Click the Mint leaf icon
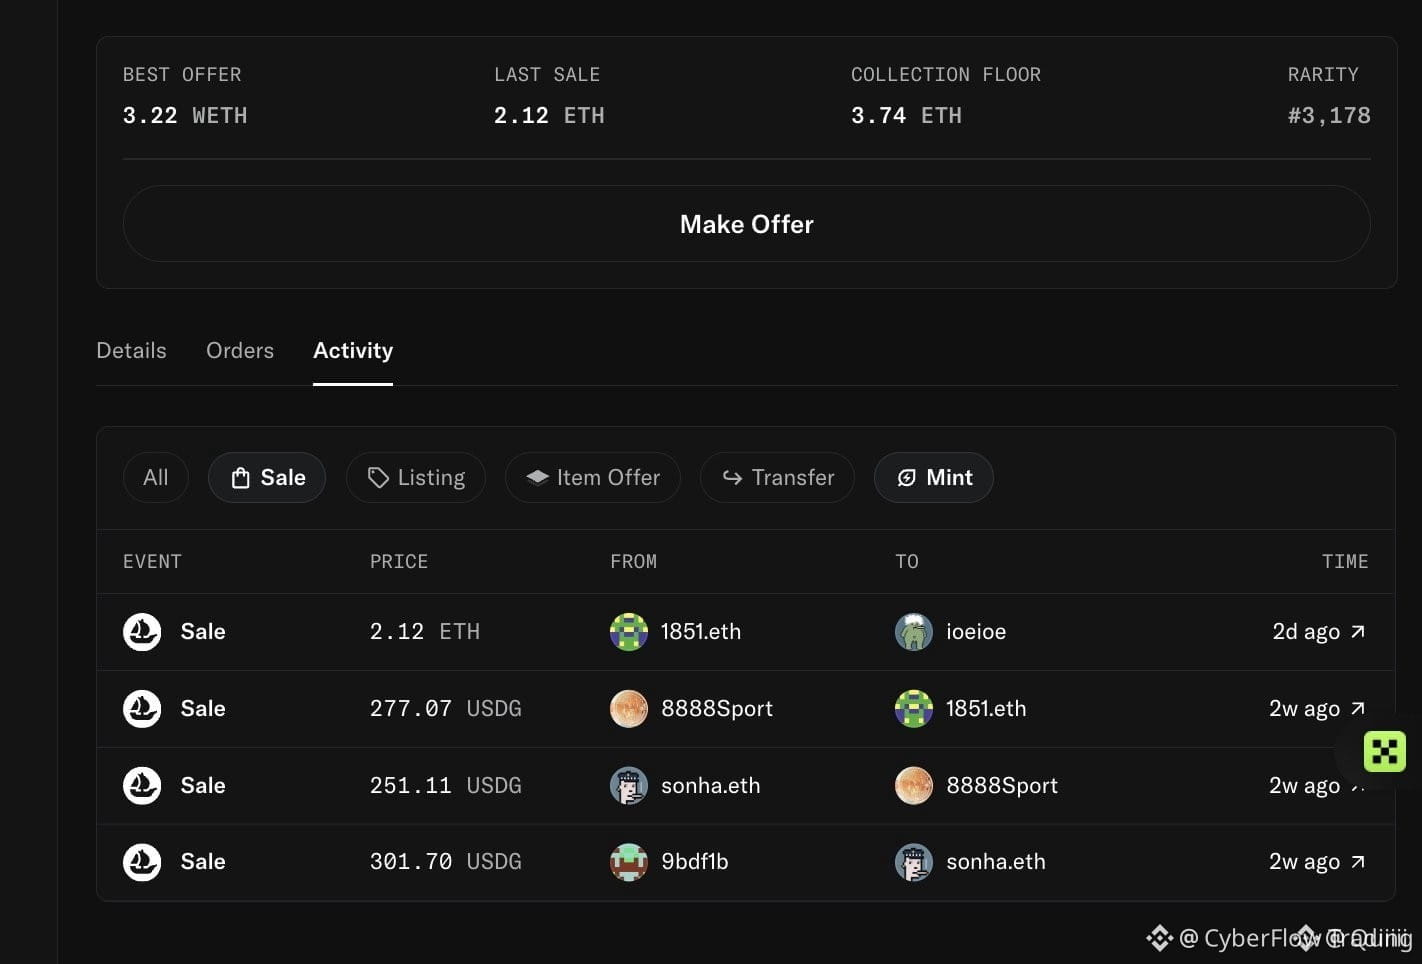 (906, 478)
